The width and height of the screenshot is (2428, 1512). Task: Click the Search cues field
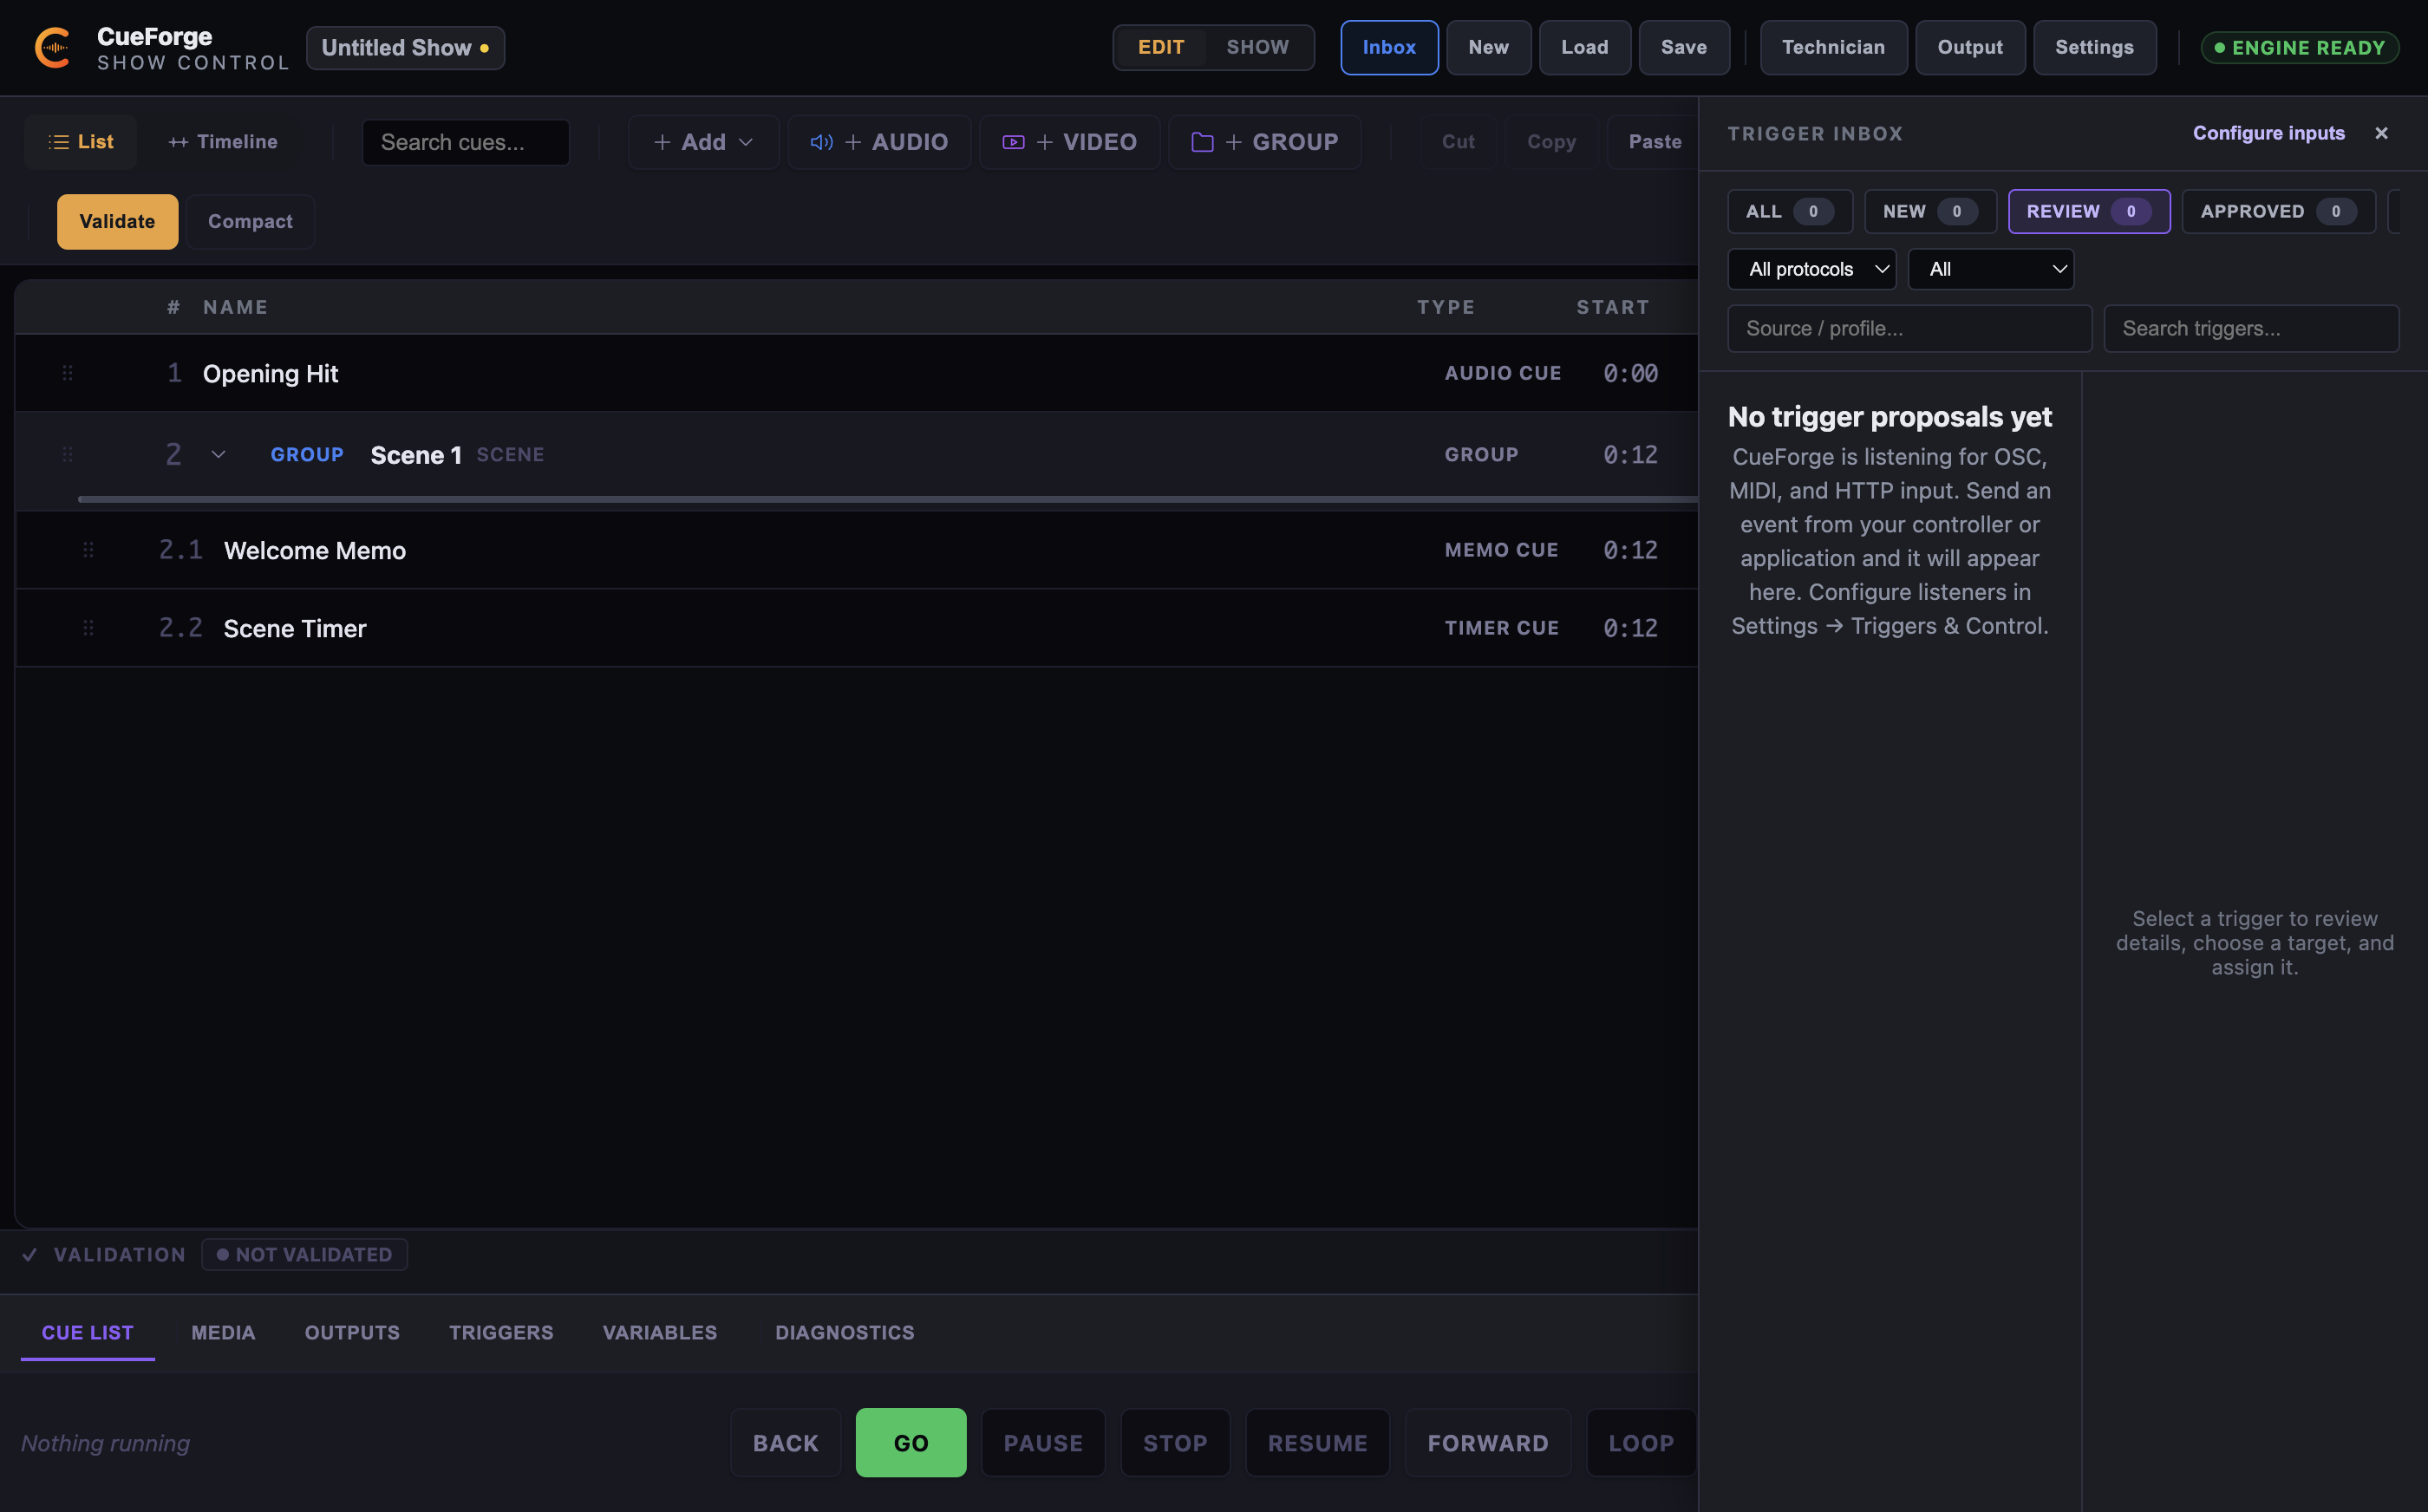click(x=465, y=142)
